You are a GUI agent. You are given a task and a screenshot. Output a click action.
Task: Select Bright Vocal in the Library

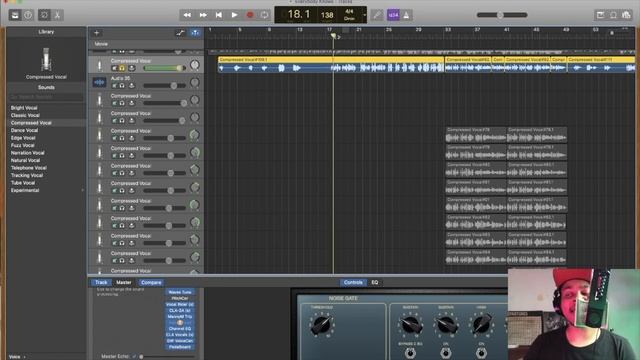coord(24,108)
